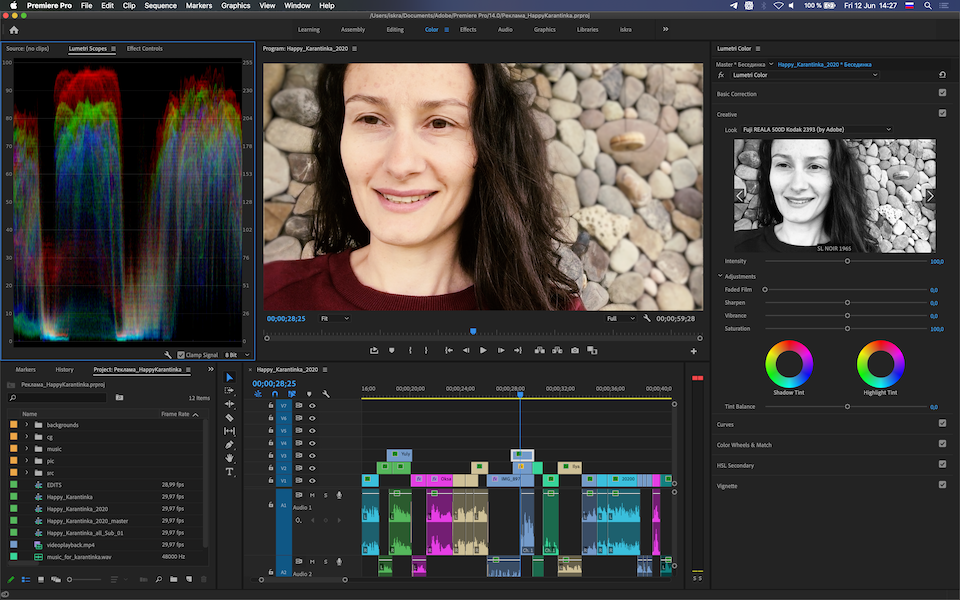This screenshot has height=600, width=960.
Task: Open timeline display settings wrench
Action: point(326,394)
